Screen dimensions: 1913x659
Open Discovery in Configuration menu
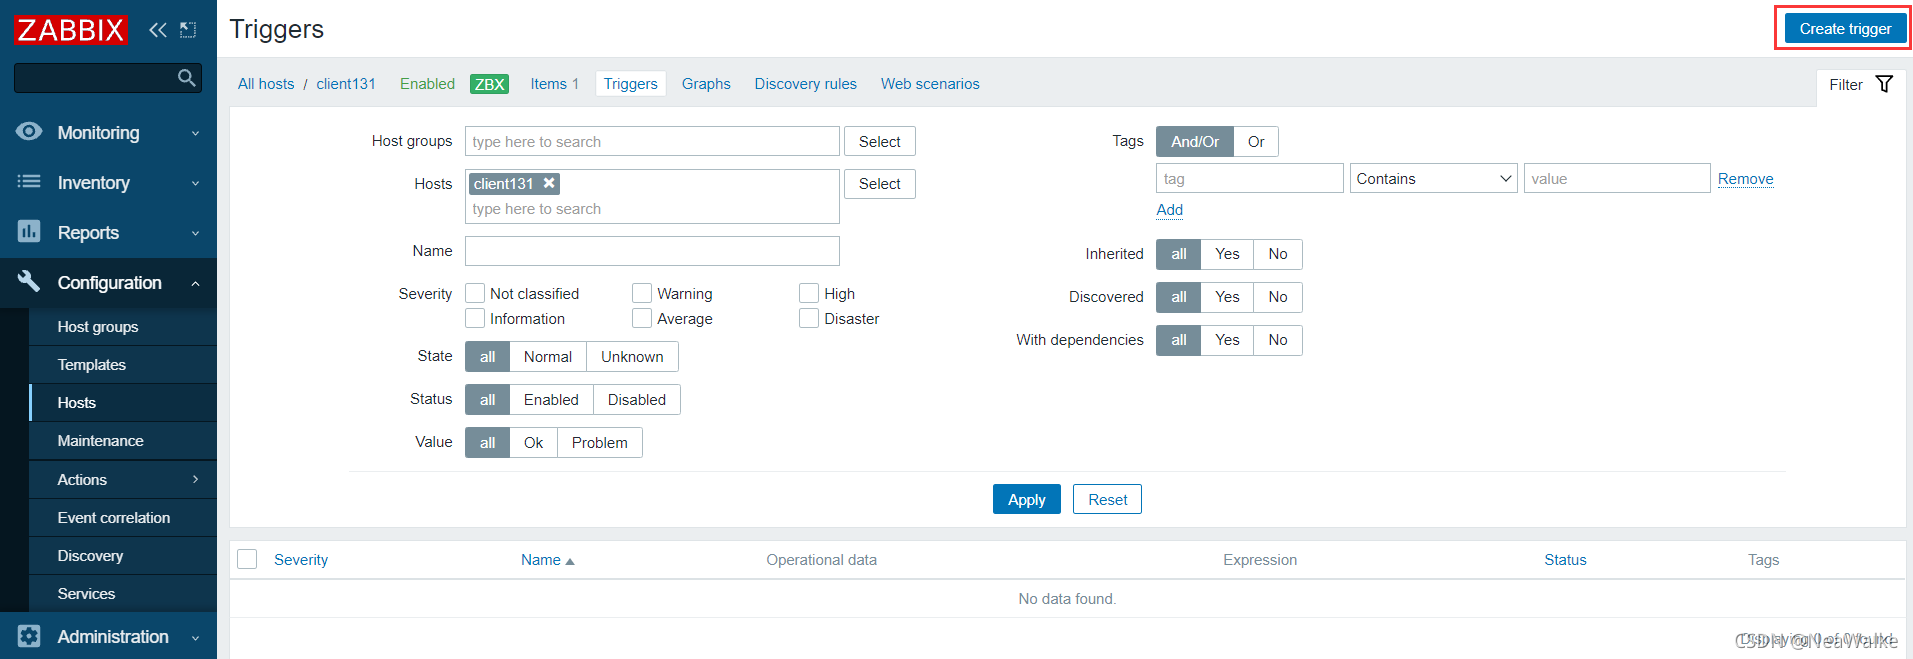pos(90,556)
